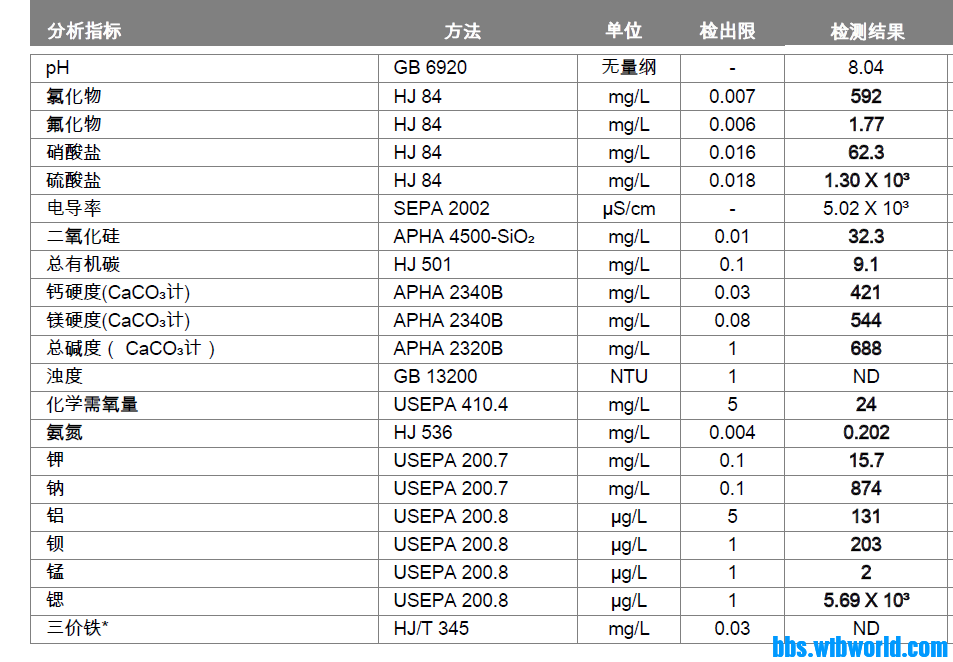The width and height of the screenshot is (953, 662).
Task: Click the 检出限 column header
Action: tap(727, 31)
